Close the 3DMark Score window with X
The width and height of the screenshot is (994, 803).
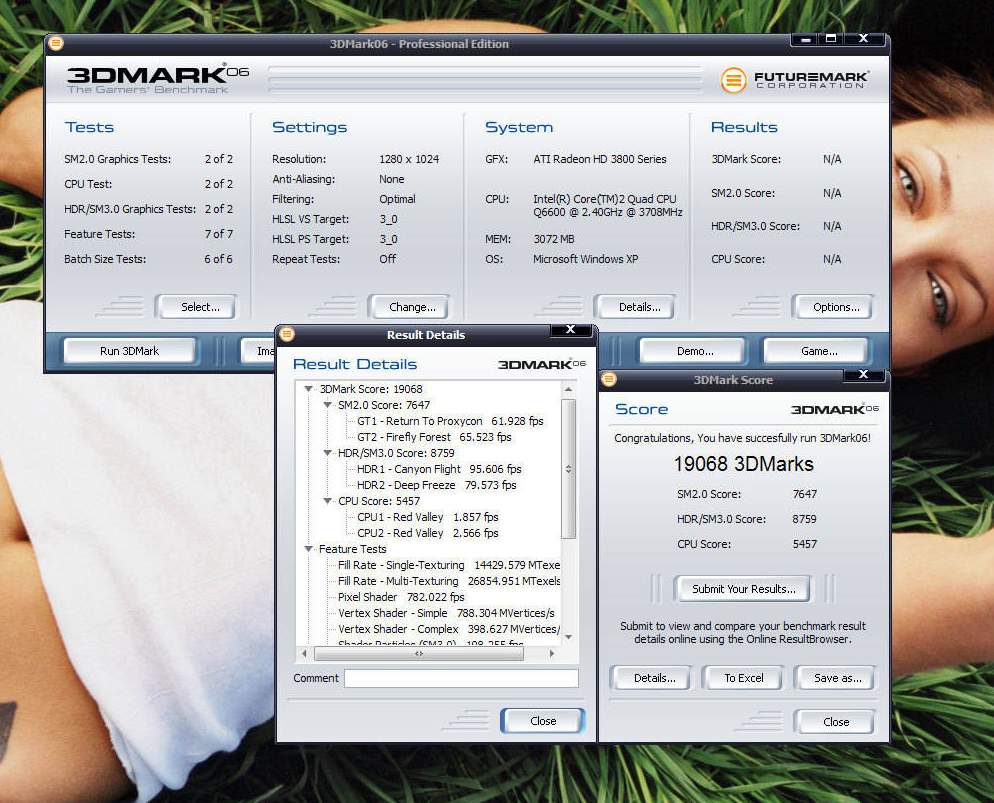pos(863,375)
